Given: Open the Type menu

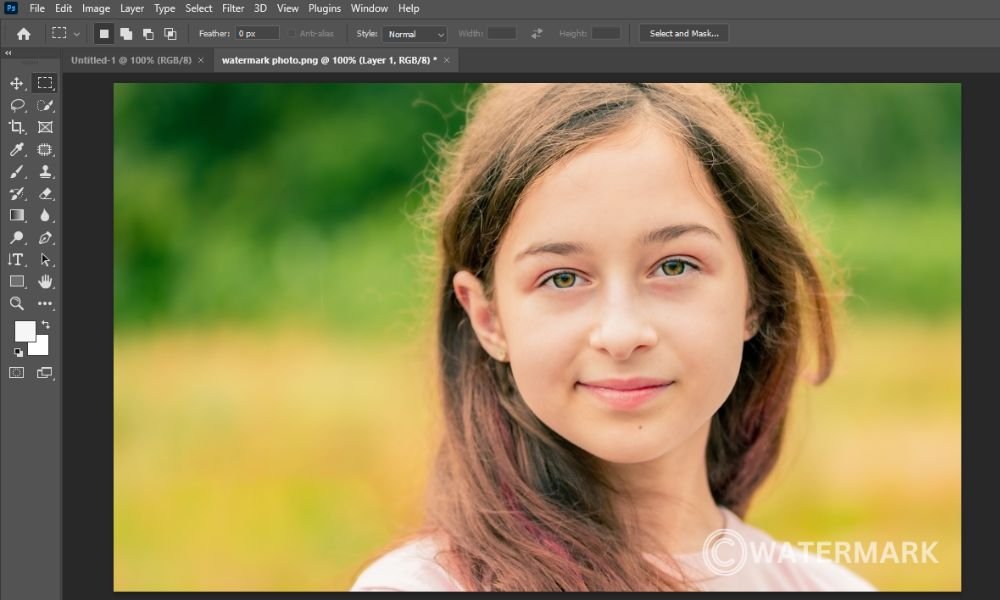Looking at the screenshot, I should 165,8.
